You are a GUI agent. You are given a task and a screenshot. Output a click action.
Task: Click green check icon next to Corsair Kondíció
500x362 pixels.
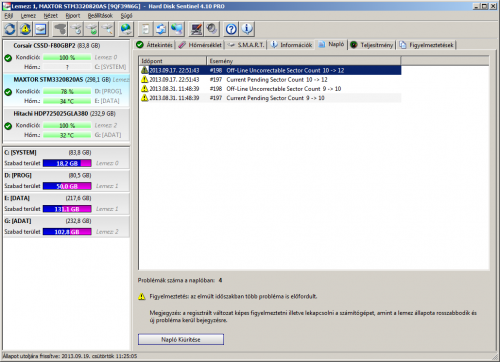point(8,58)
